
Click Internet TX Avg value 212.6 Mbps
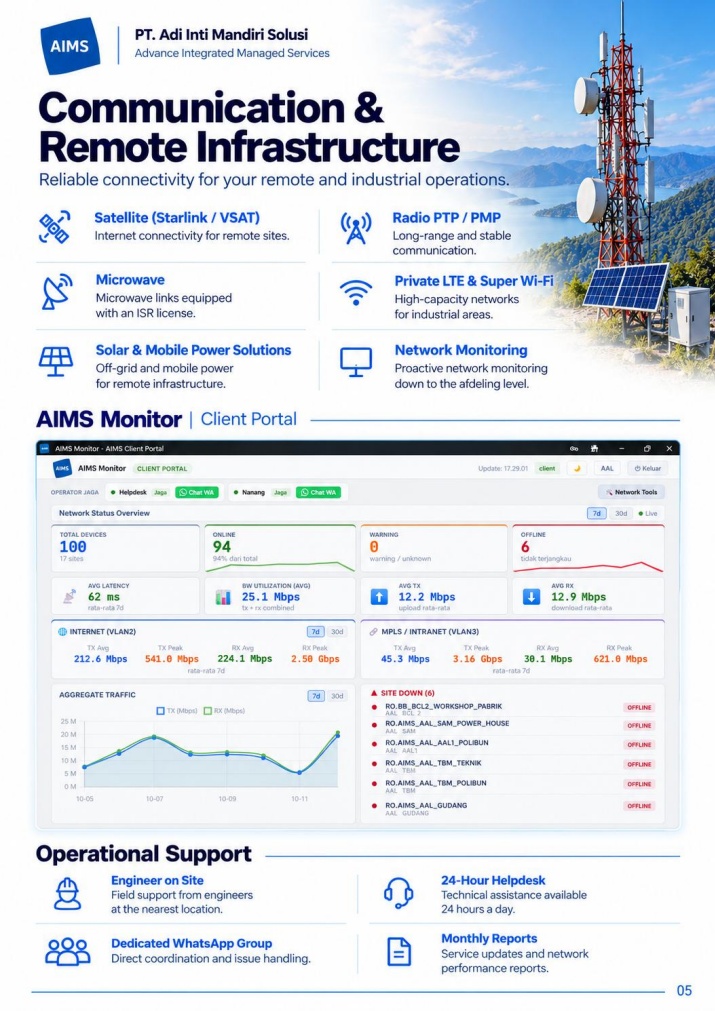point(101,659)
